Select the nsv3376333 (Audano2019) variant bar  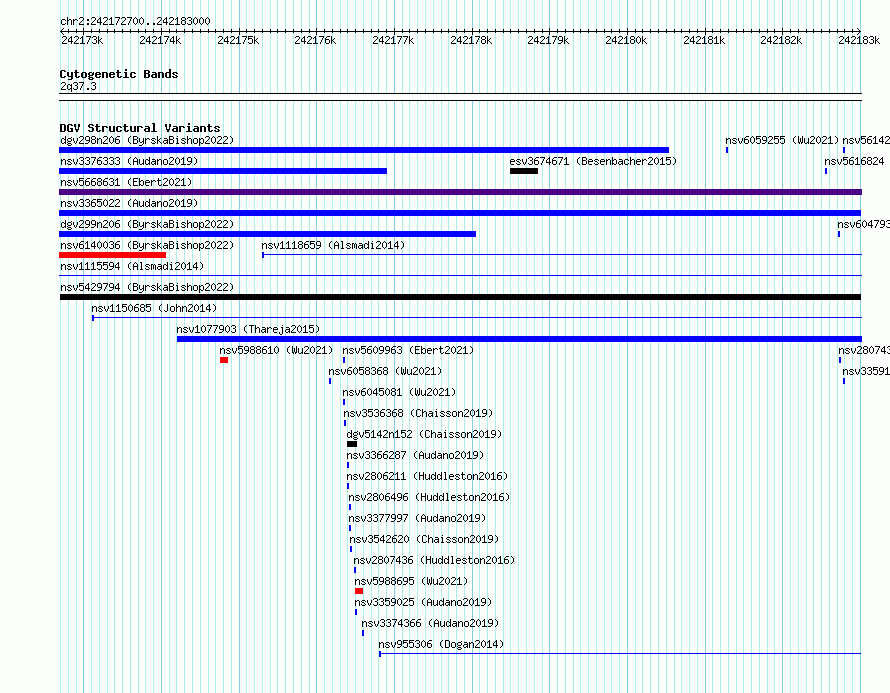click(223, 171)
